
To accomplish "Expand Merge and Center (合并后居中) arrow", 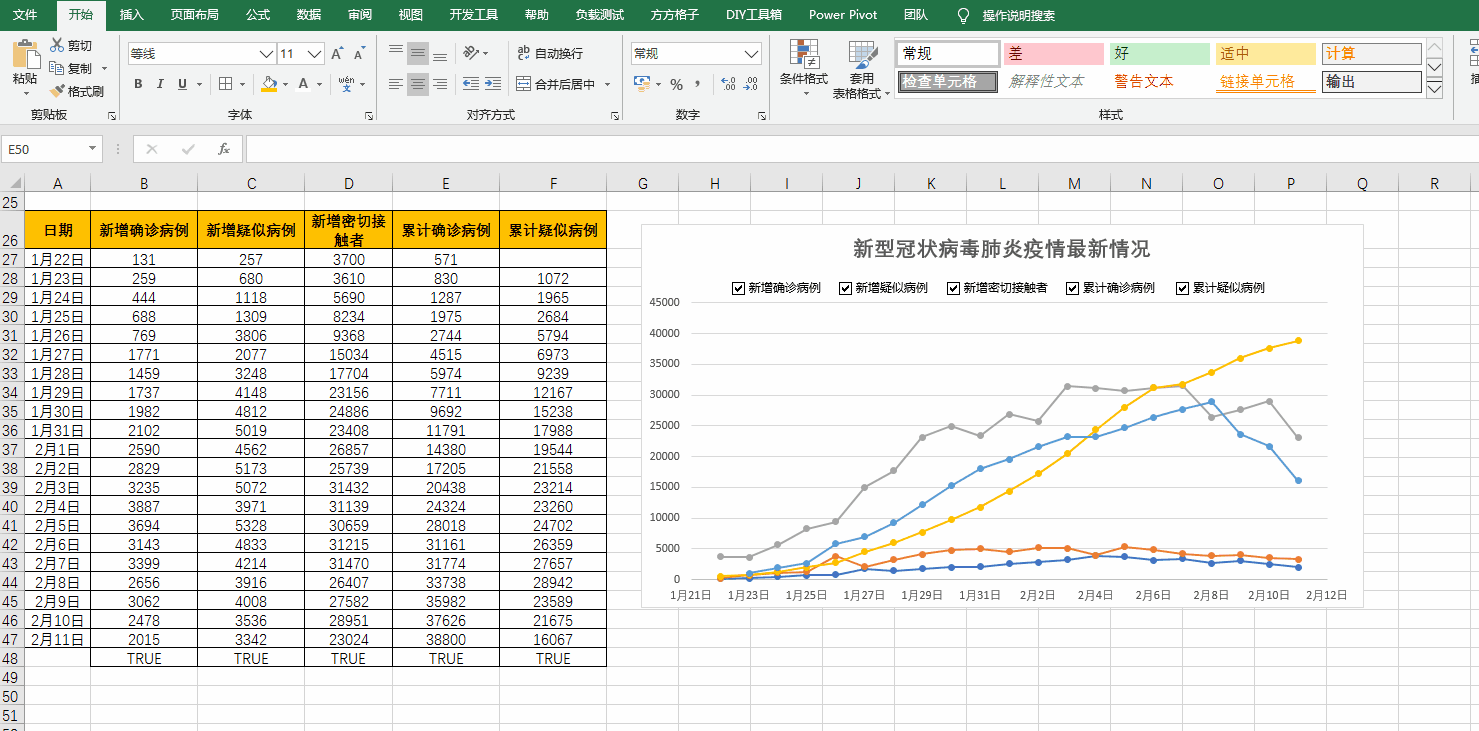I will coord(607,84).
